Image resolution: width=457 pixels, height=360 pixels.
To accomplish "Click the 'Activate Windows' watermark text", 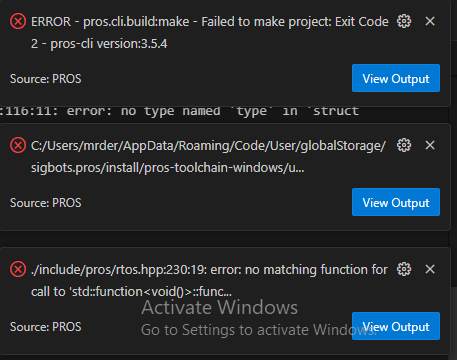I will (220, 307).
